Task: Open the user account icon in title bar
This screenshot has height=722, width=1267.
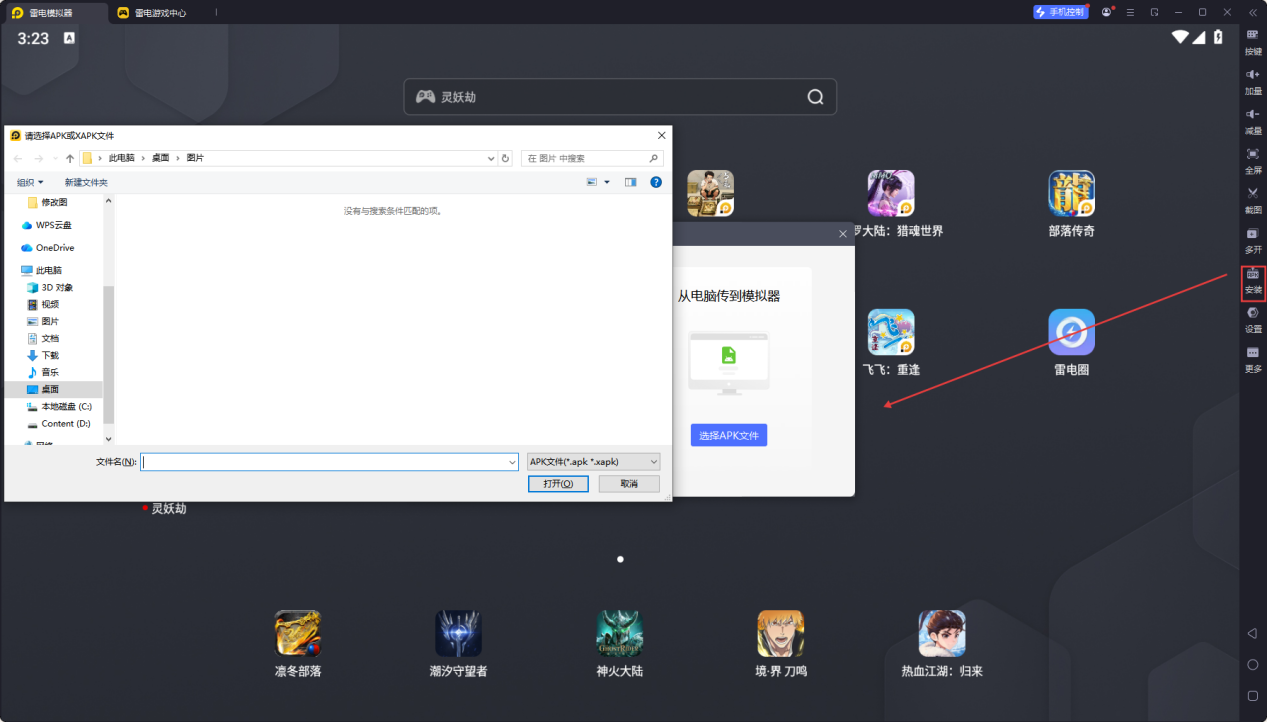Action: 1106,12
